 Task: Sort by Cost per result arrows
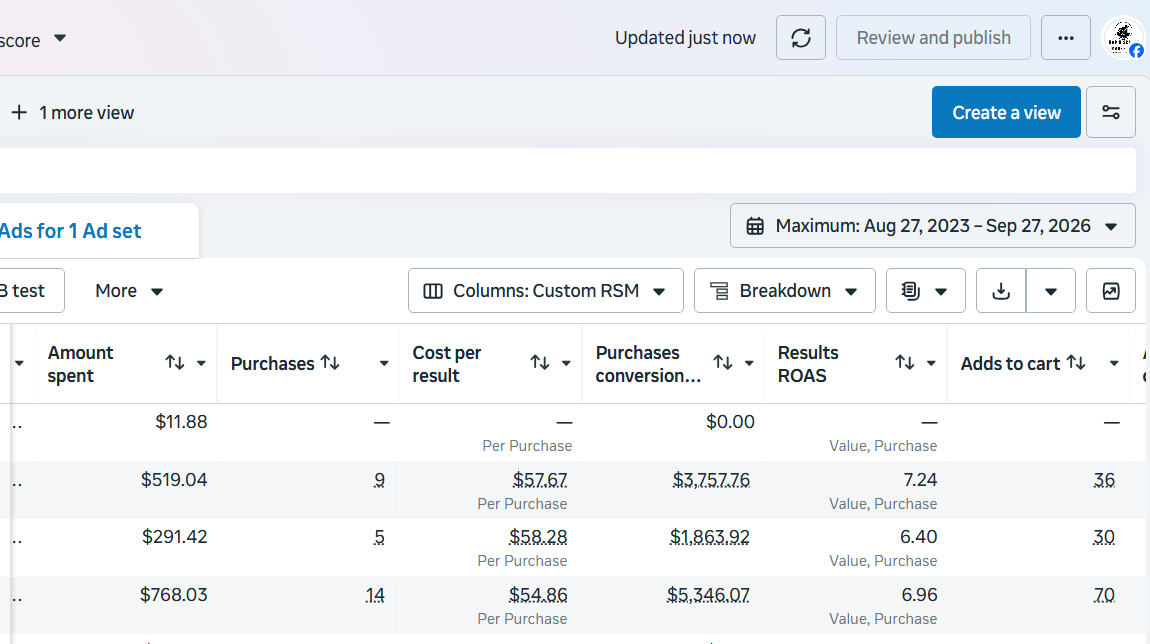540,362
